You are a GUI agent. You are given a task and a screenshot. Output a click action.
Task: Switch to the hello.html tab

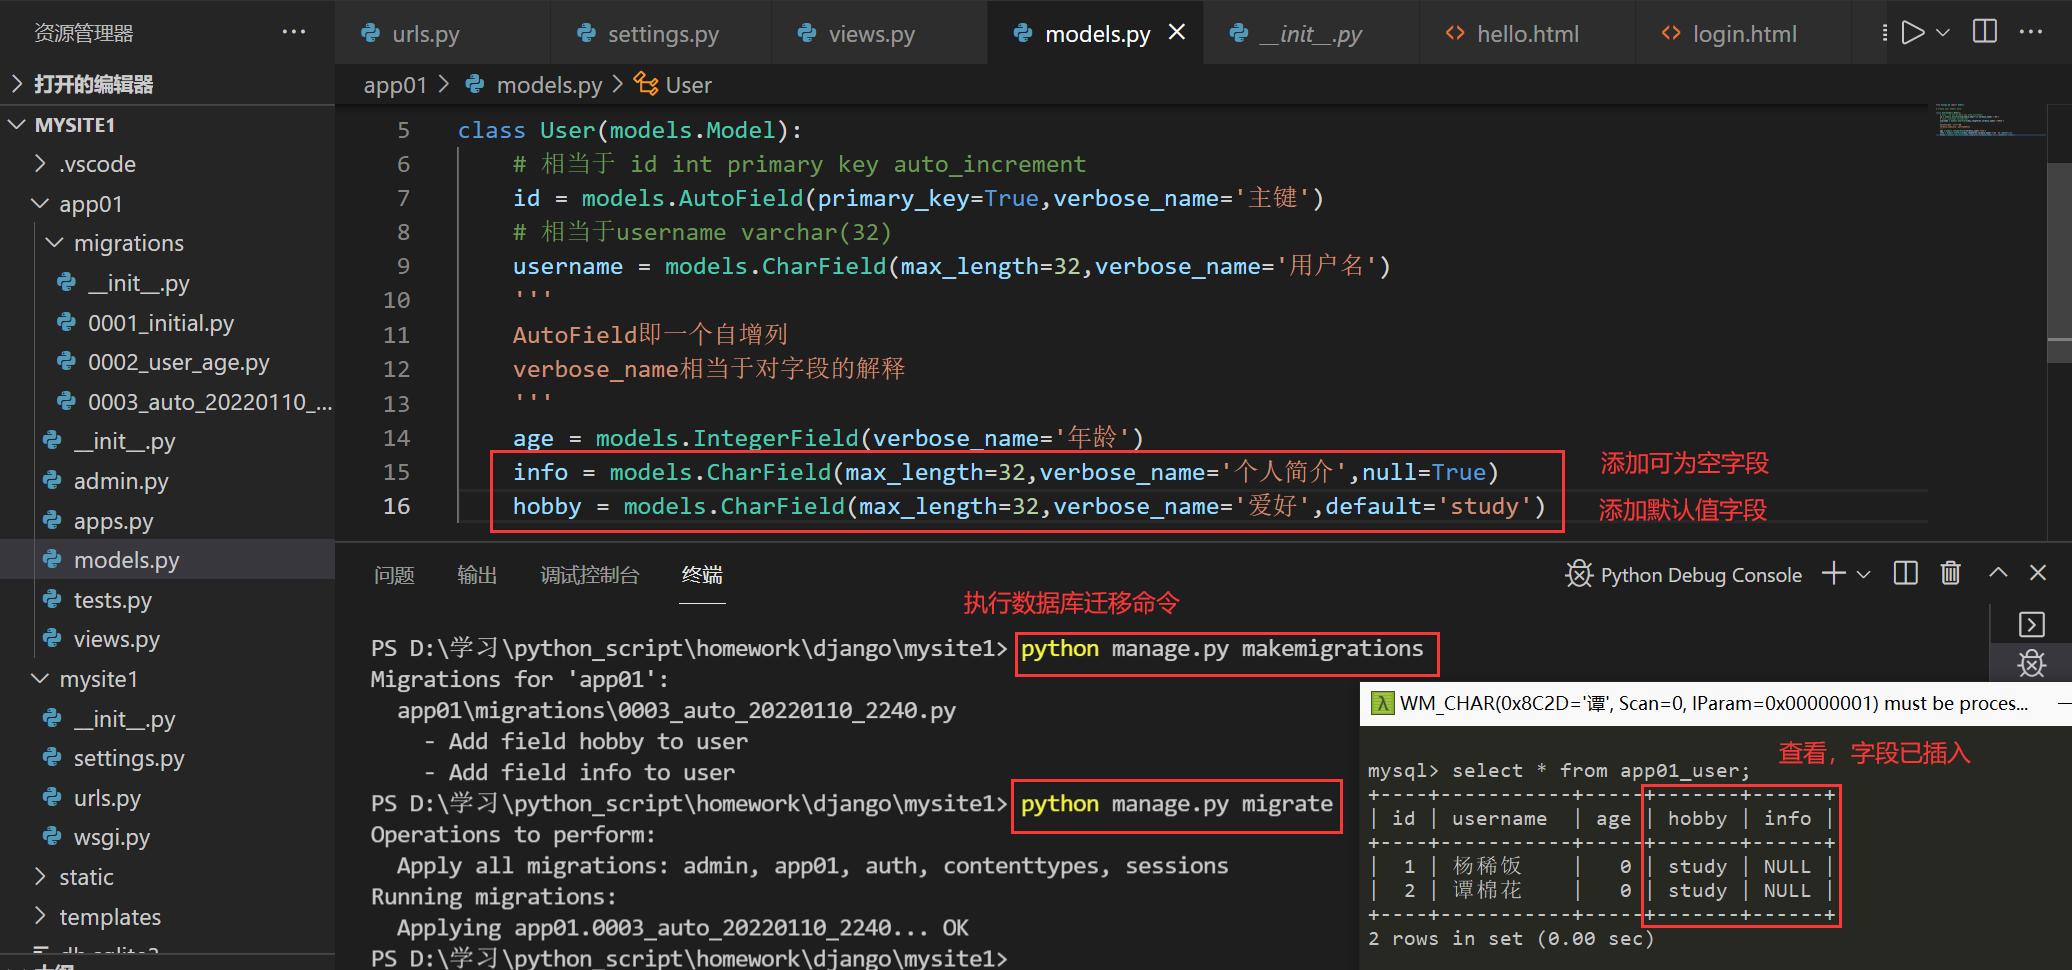pyautogui.click(x=1527, y=33)
